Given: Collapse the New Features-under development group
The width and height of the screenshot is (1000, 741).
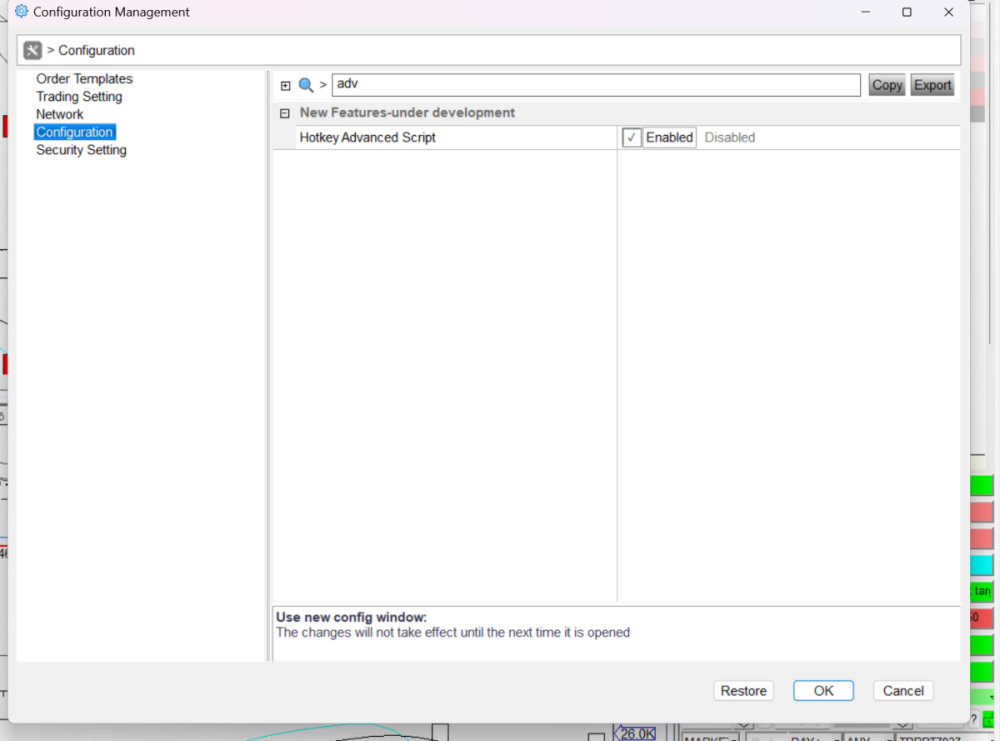Looking at the screenshot, I should pyautogui.click(x=286, y=114).
